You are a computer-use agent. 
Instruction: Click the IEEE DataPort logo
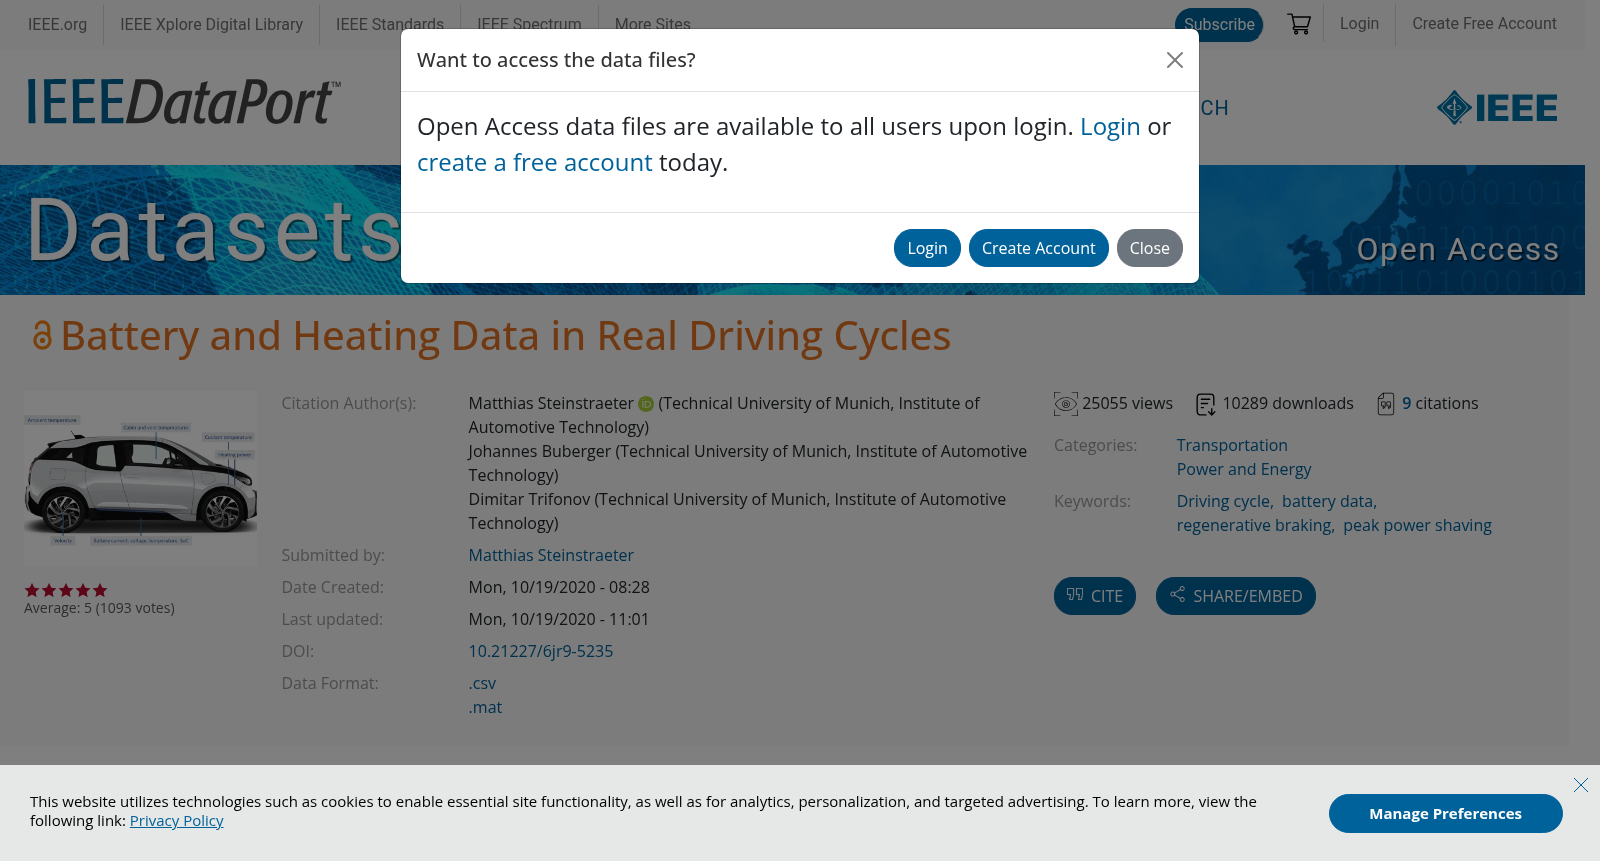click(x=184, y=102)
